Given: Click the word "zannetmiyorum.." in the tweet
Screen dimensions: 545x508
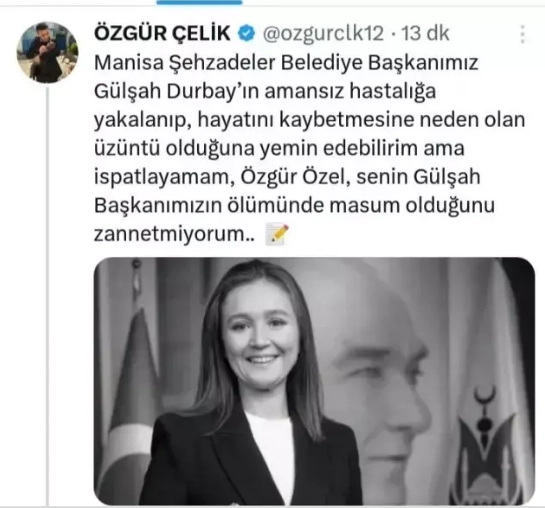Looking at the screenshot, I should (174, 235).
